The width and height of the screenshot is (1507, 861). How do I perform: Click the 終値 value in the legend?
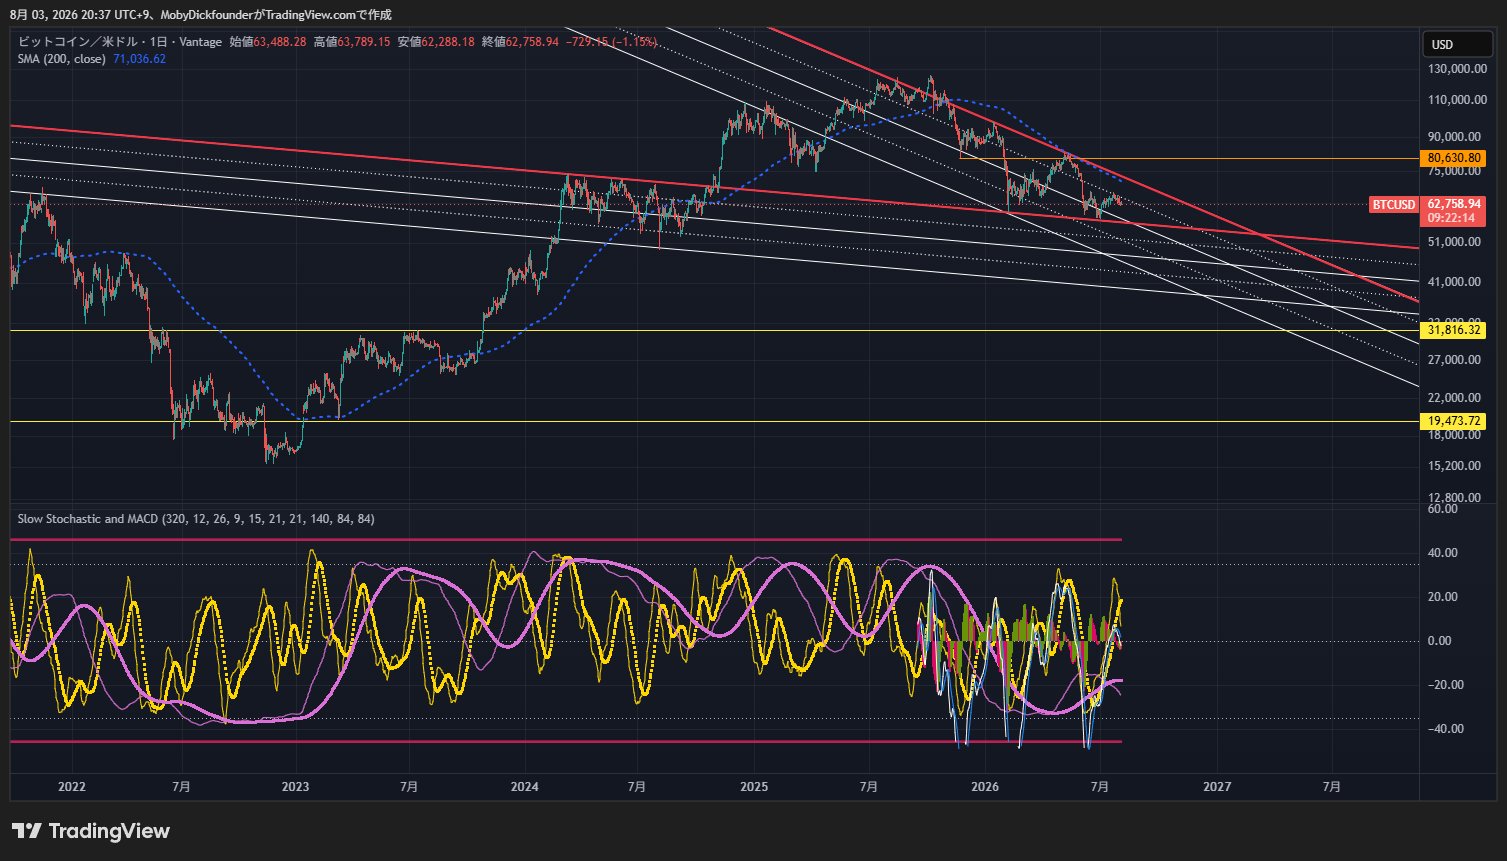click(x=532, y=42)
